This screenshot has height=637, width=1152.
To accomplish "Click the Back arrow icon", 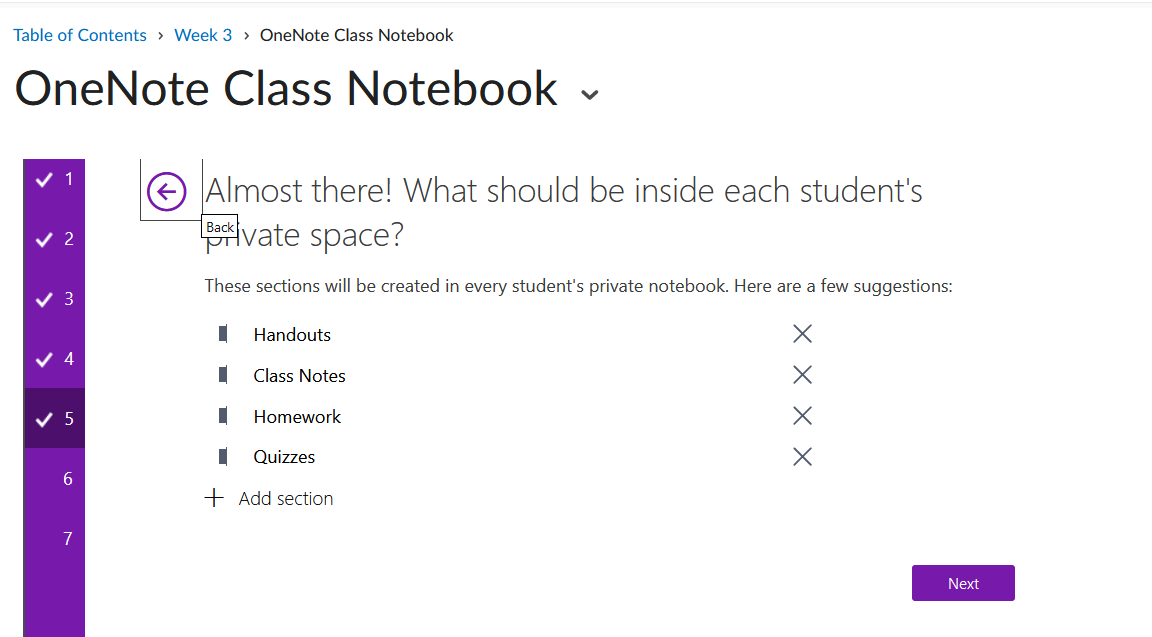I will 166,191.
